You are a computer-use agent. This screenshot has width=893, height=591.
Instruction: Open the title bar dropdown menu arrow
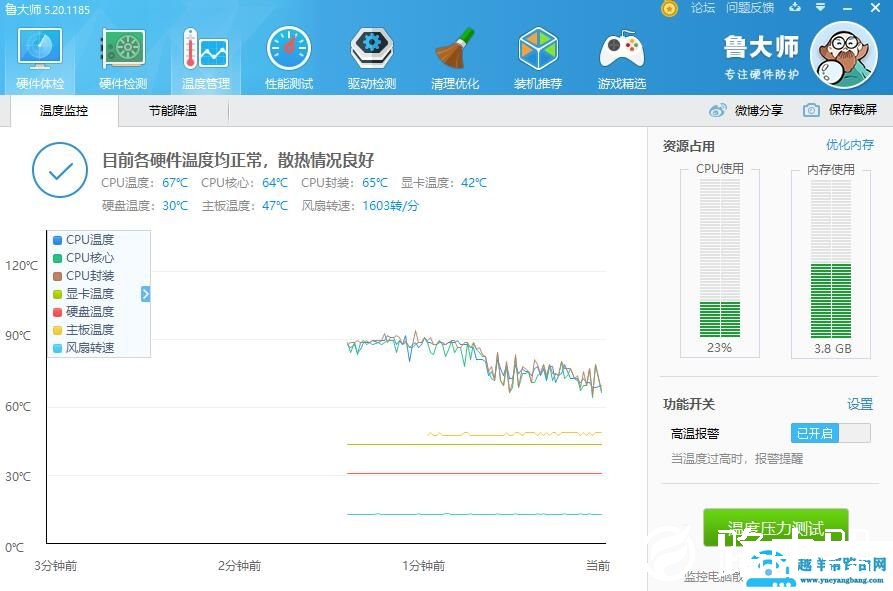pos(820,7)
